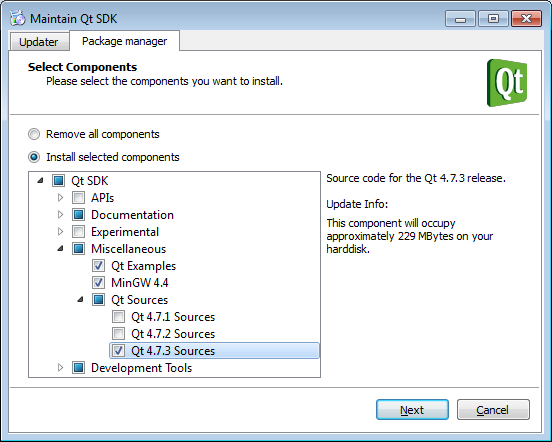Viewport: 552px width, 442px height.
Task: Click the green Qt logo icon
Action: point(507,83)
